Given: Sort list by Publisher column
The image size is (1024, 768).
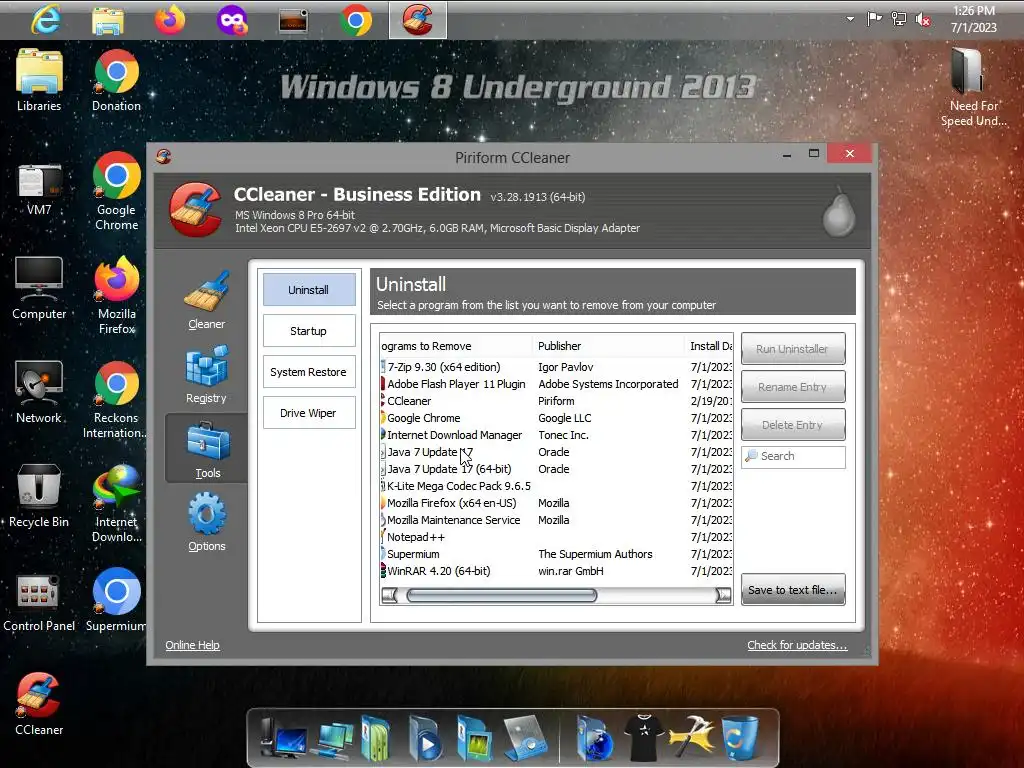Looking at the screenshot, I should [608, 346].
